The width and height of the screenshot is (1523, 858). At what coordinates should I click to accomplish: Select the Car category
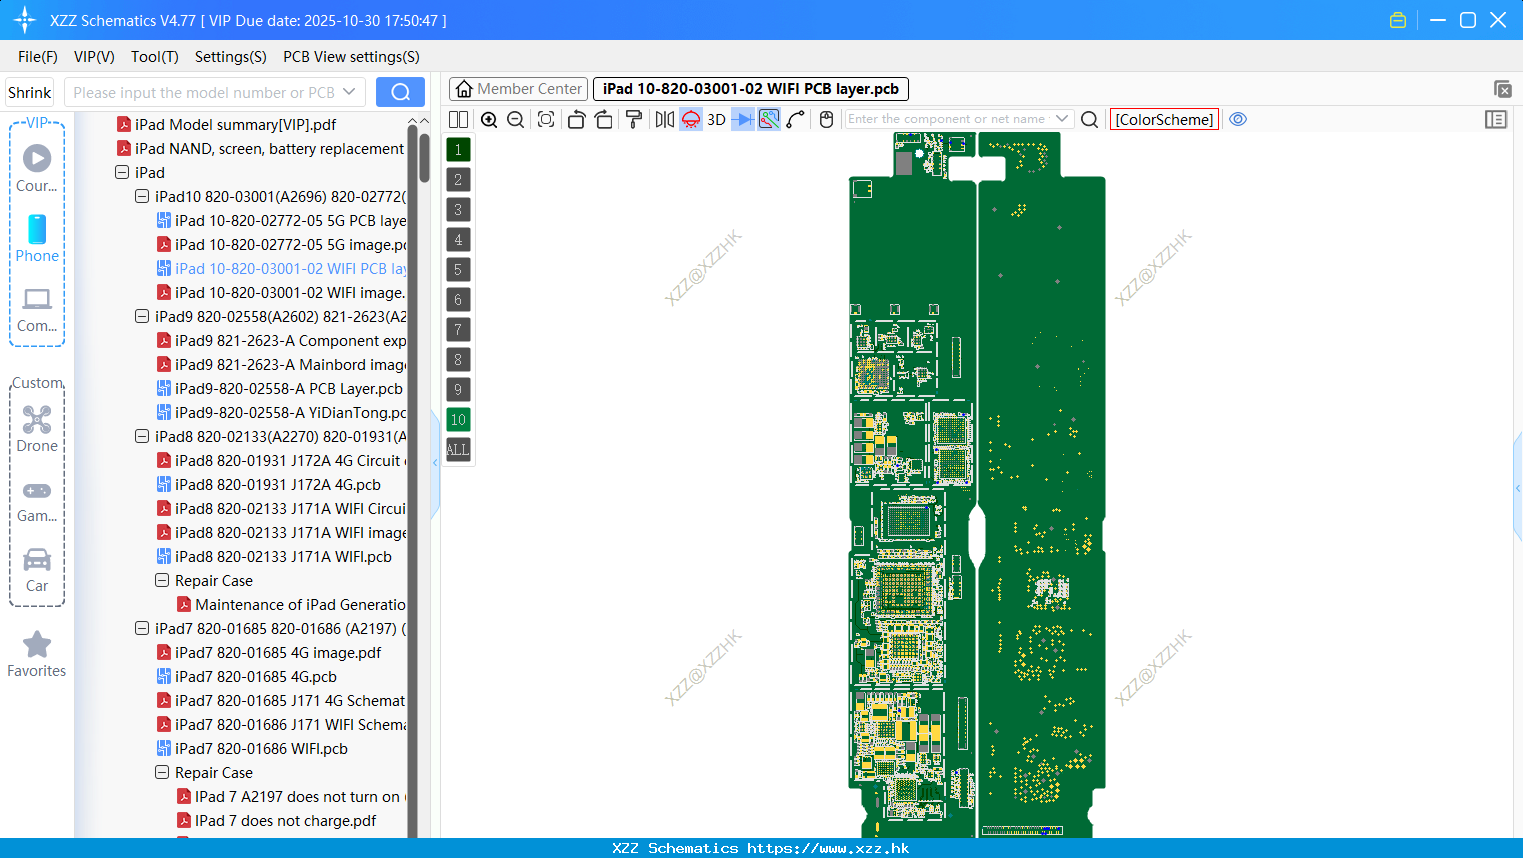pyautogui.click(x=37, y=570)
